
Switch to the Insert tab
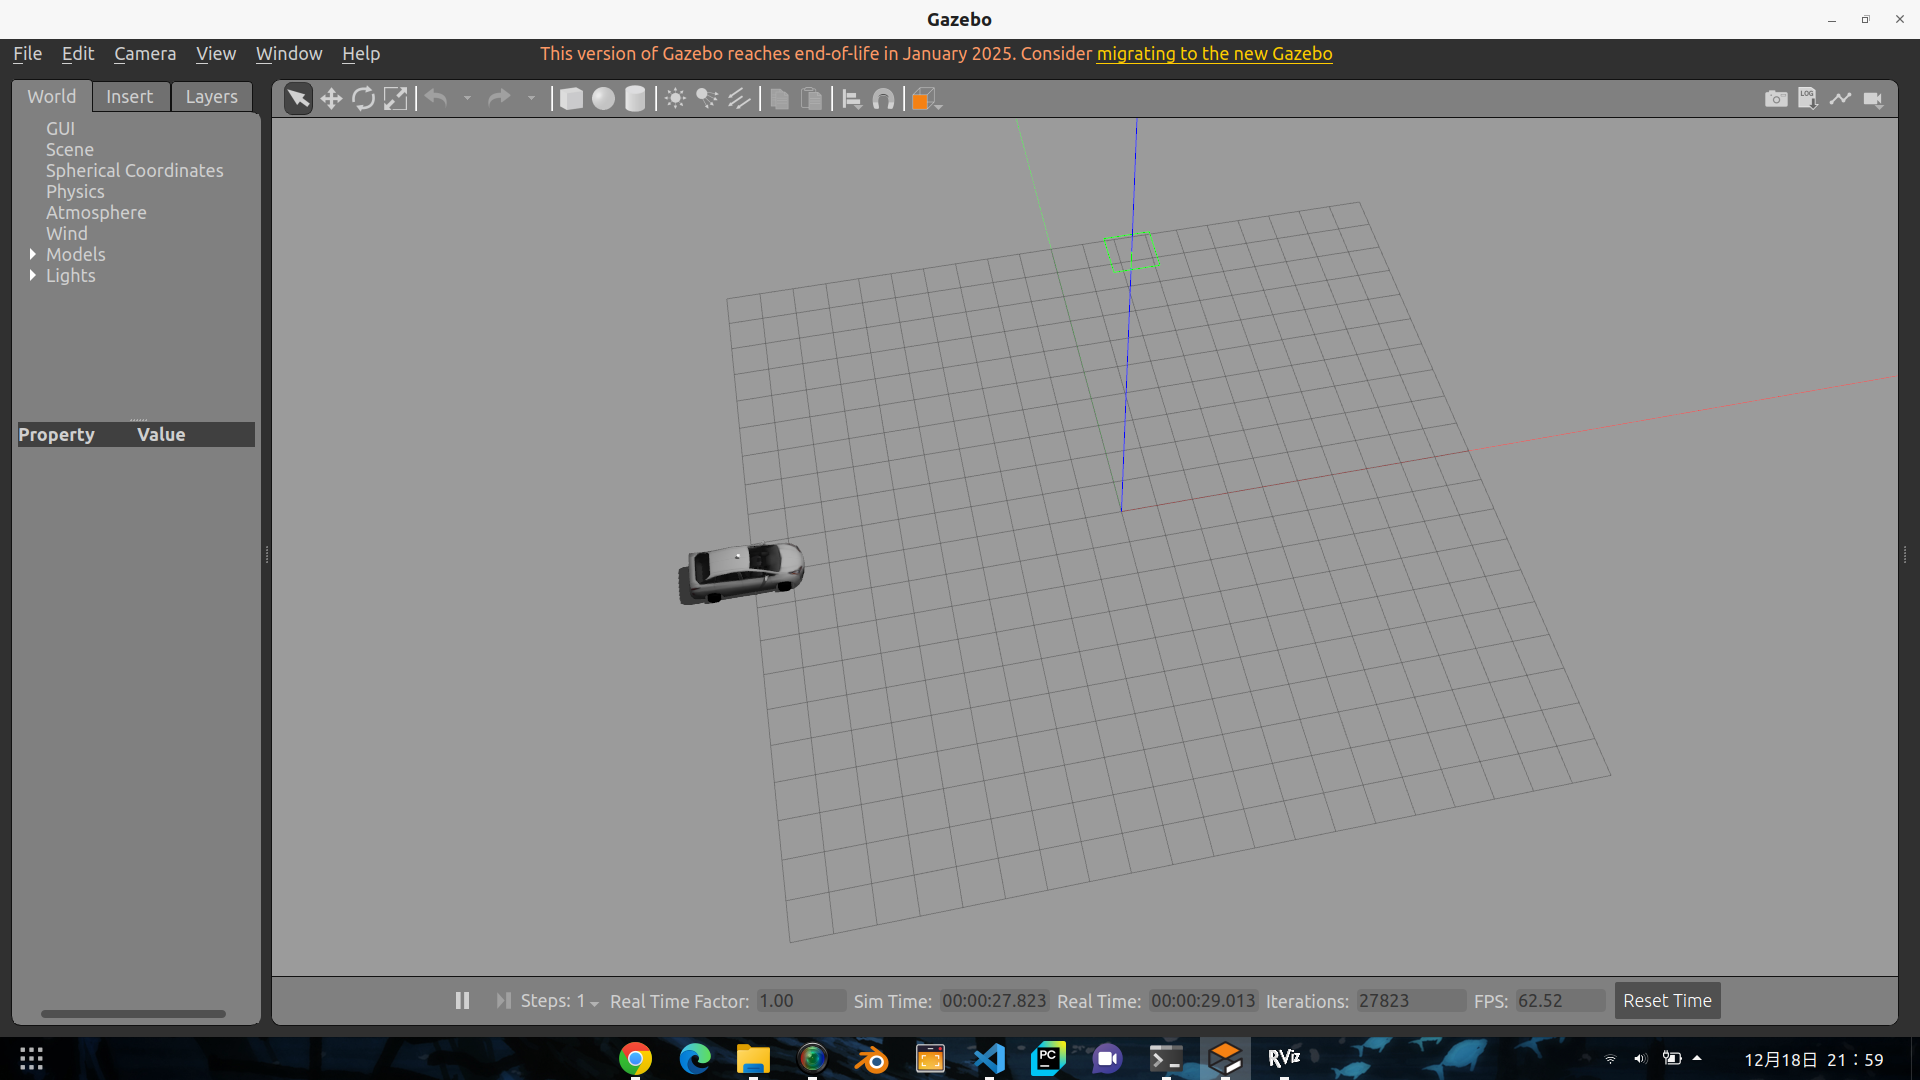pyautogui.click(x=130, y=96)
